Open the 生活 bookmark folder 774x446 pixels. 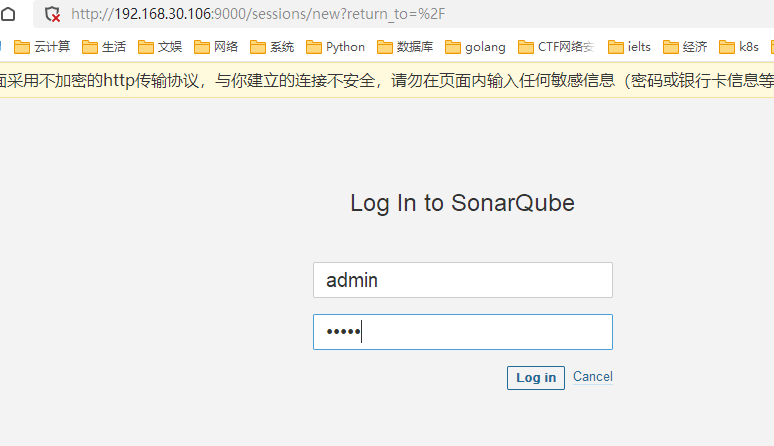pos(104,46)
